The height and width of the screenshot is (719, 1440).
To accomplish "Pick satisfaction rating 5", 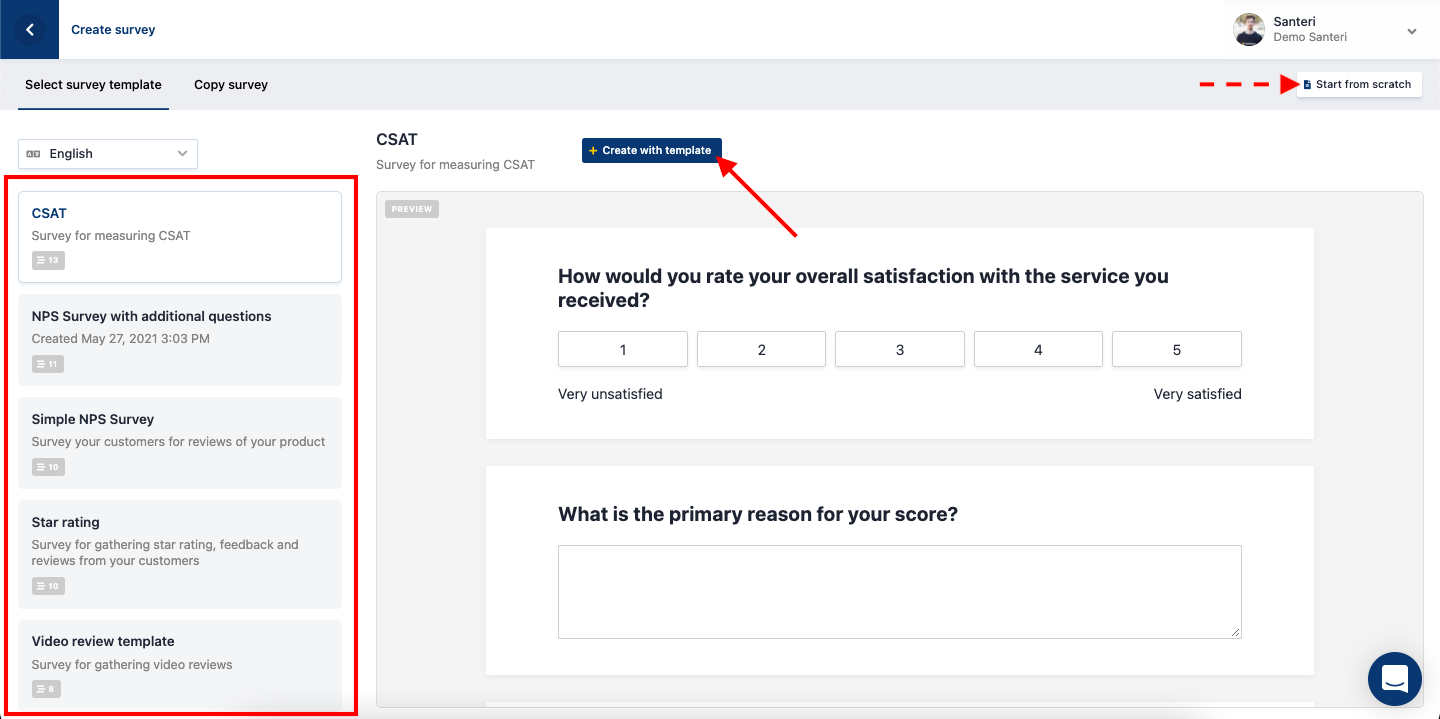I will [x=1176, y=350].
